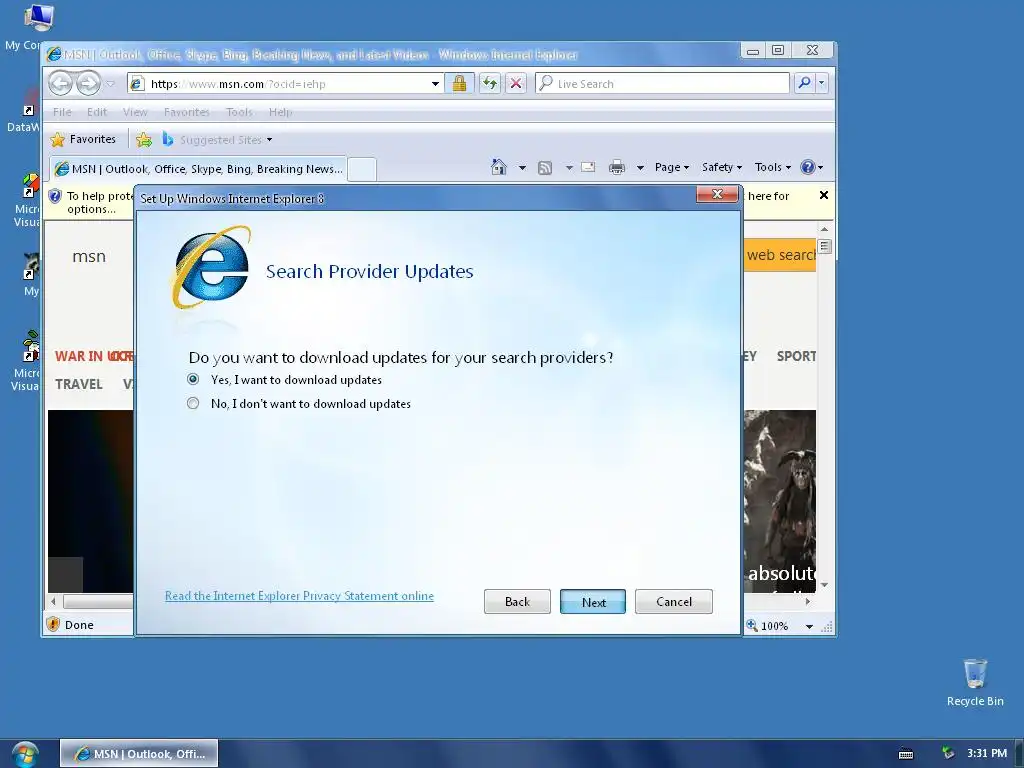The image size is (1024, 768).
Task: Click the Home icon in command bar
Action: tap(499, 167)
